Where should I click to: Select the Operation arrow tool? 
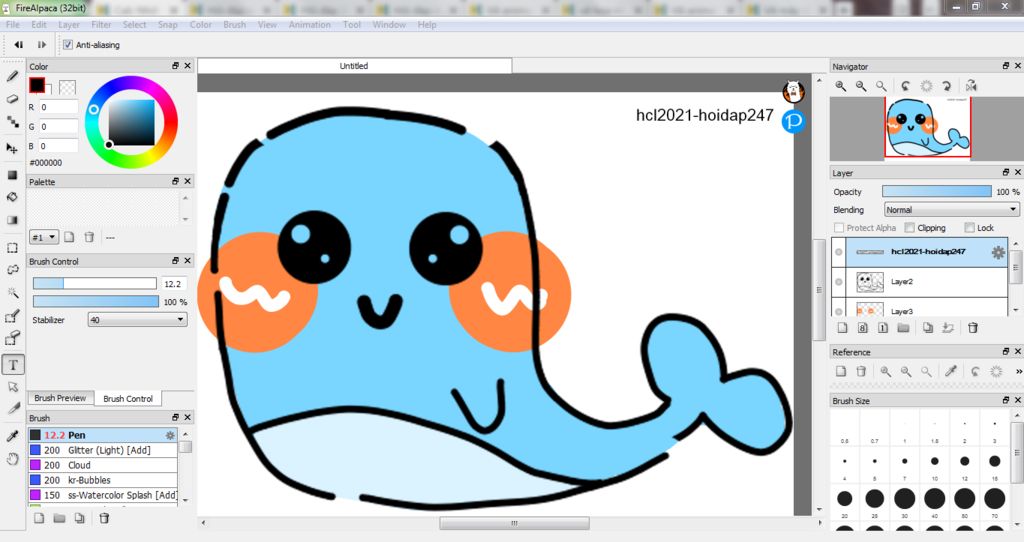12,387
